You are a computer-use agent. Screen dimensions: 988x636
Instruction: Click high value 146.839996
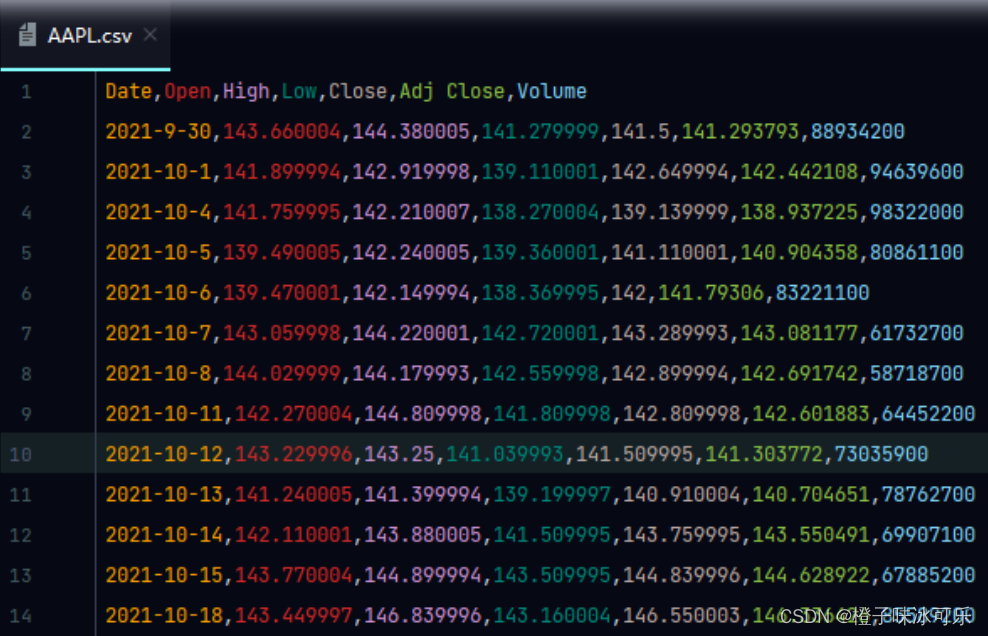pyautogui.click(x=423, y=616)
